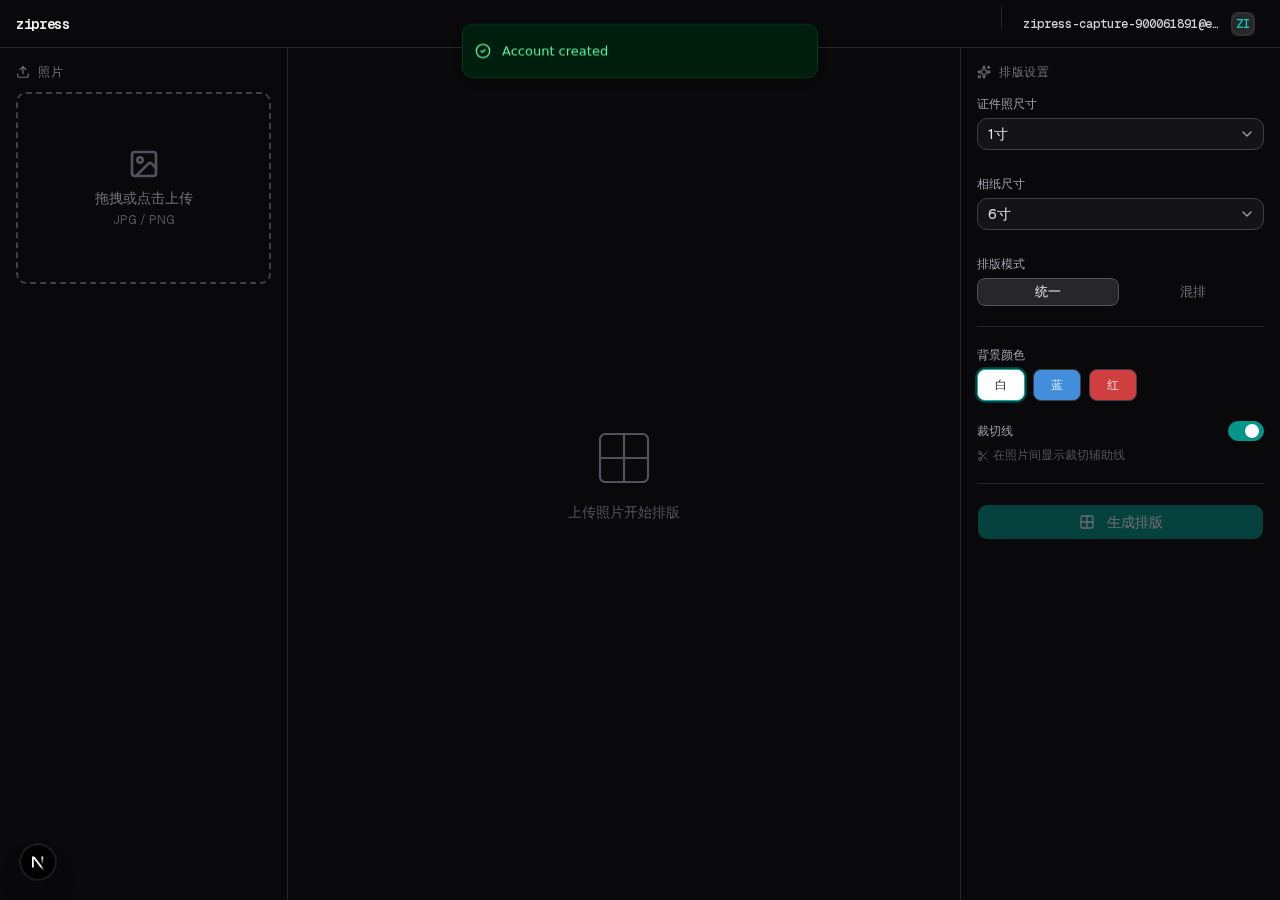Click the image placeholder icon in upload area
The width and height of the screenshot is (1280, 900).
point(144,164)
